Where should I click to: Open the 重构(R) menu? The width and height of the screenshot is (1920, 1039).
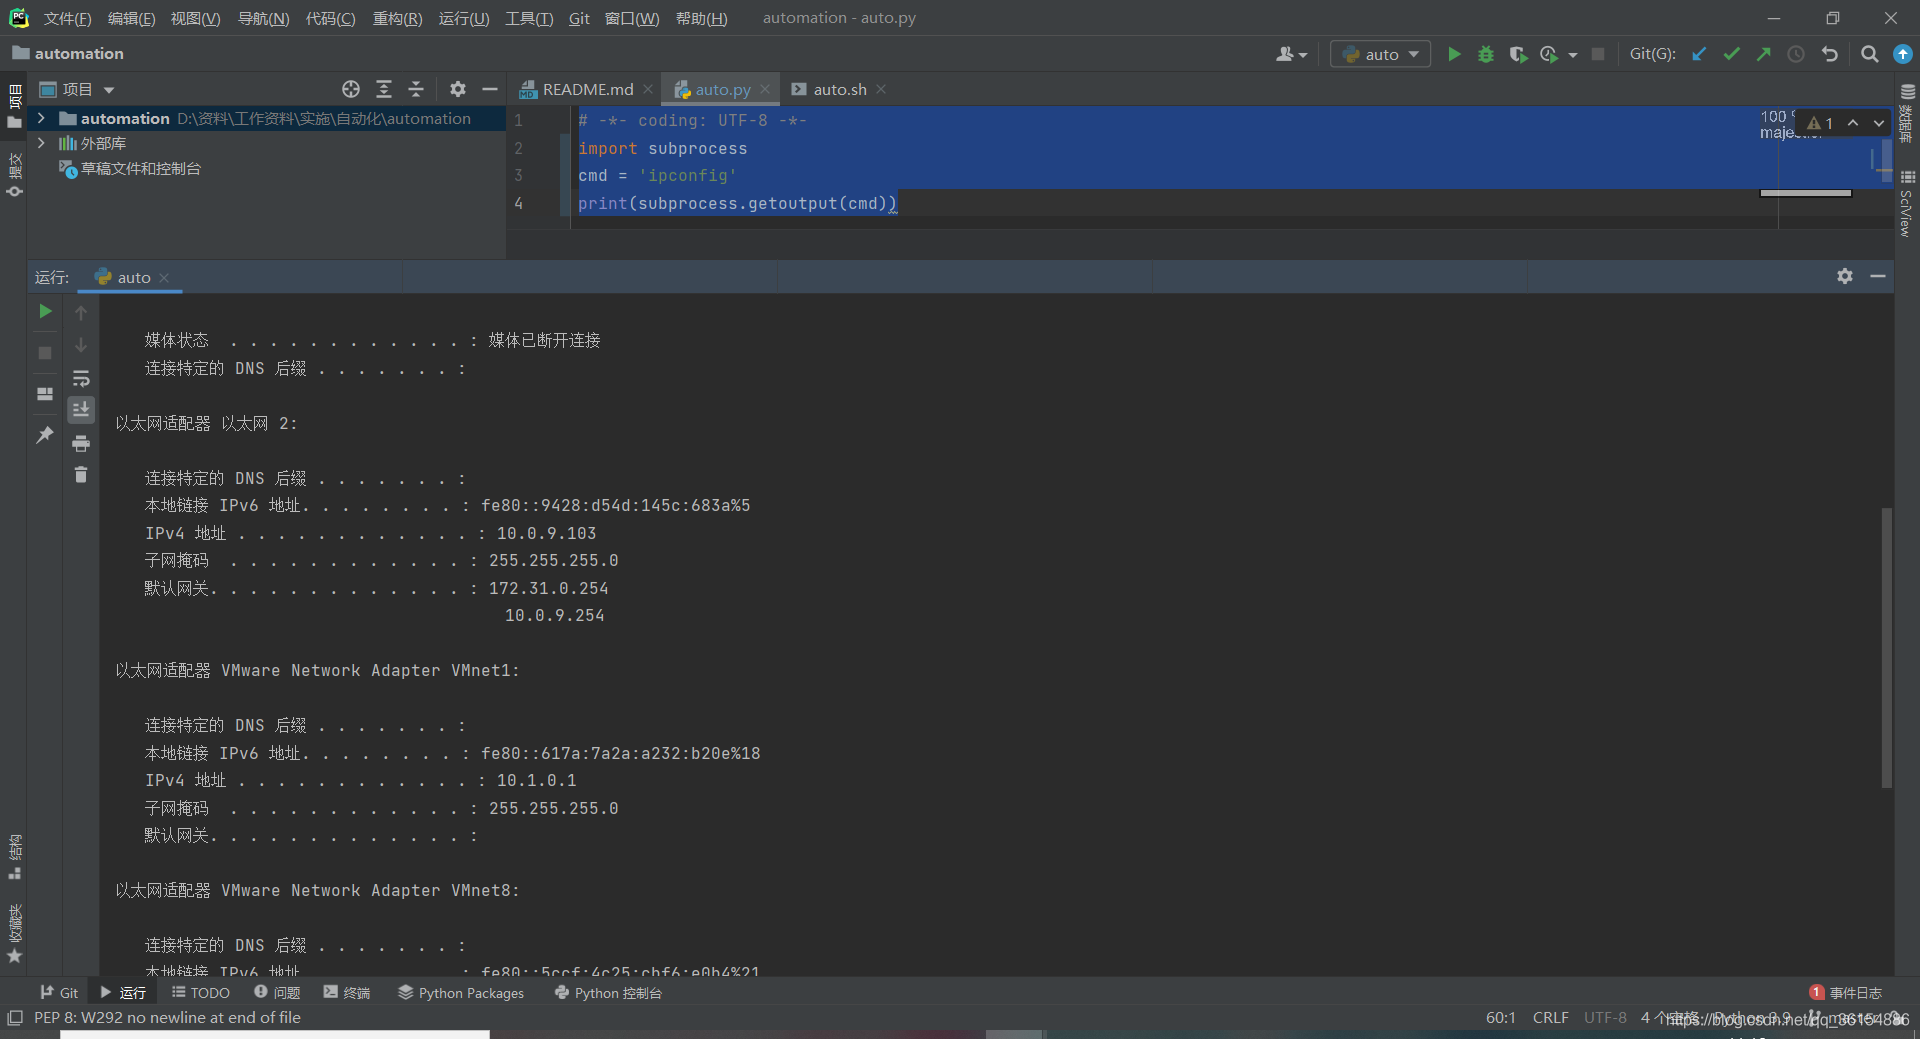pos(397,18)
